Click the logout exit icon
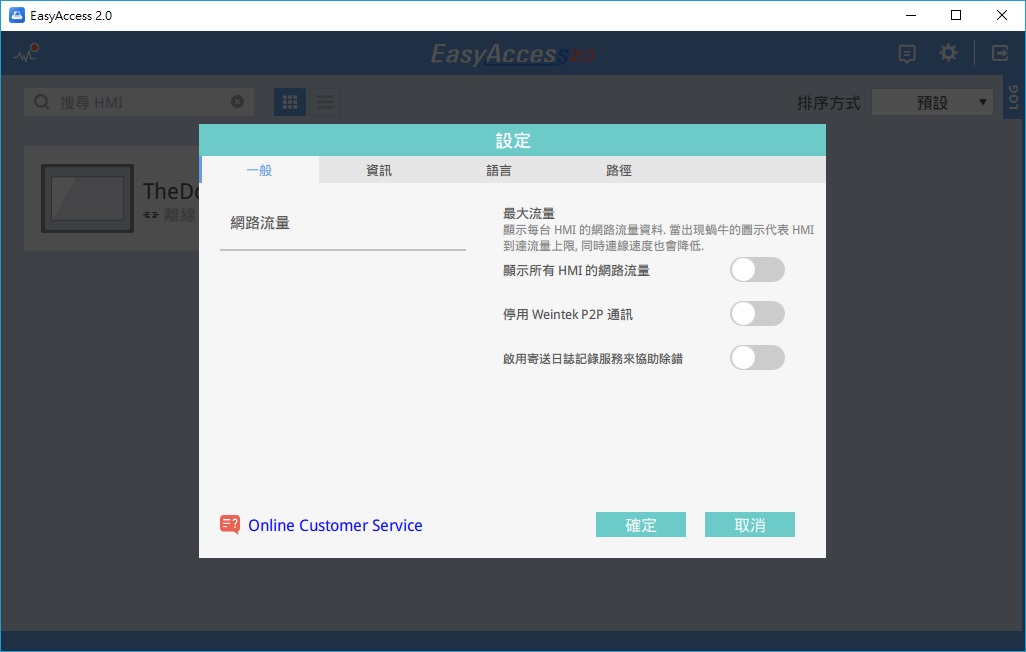This screenshot has width=1026, height=652. tap(1000, 54)
